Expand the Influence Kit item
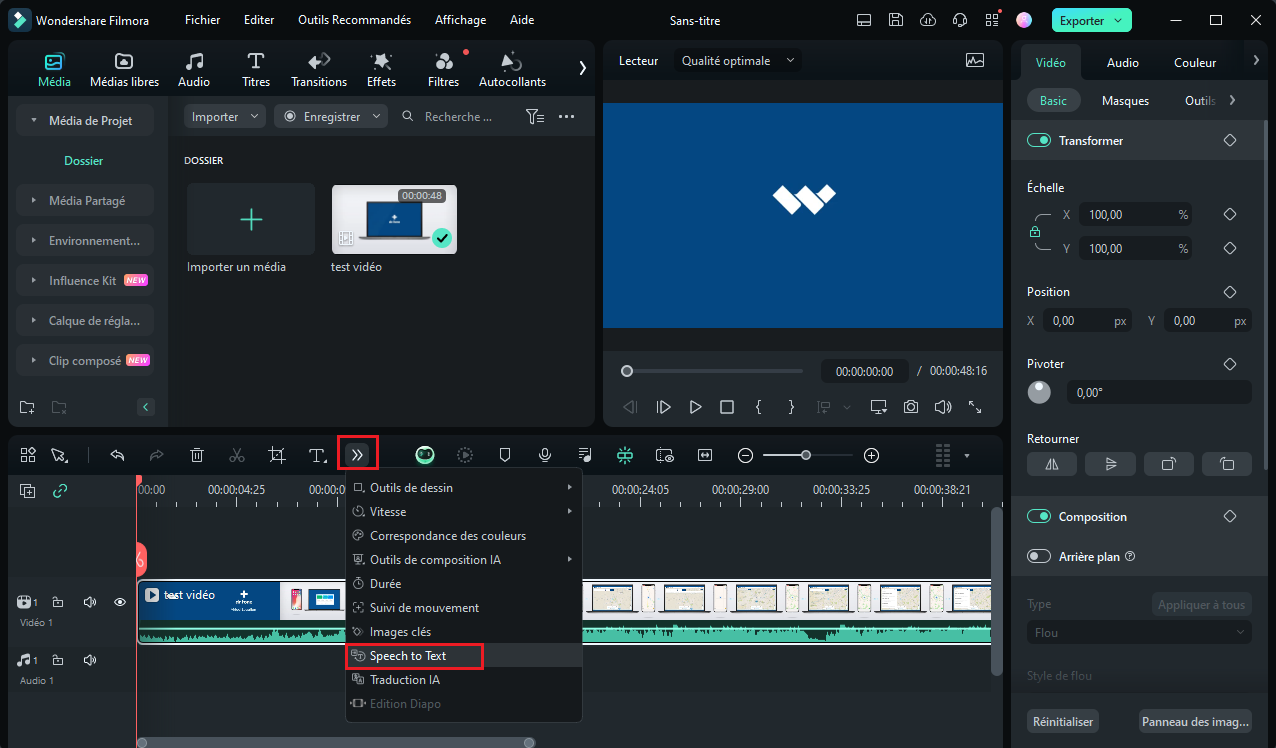This screenshot has height=748, width=1276. 85,281
